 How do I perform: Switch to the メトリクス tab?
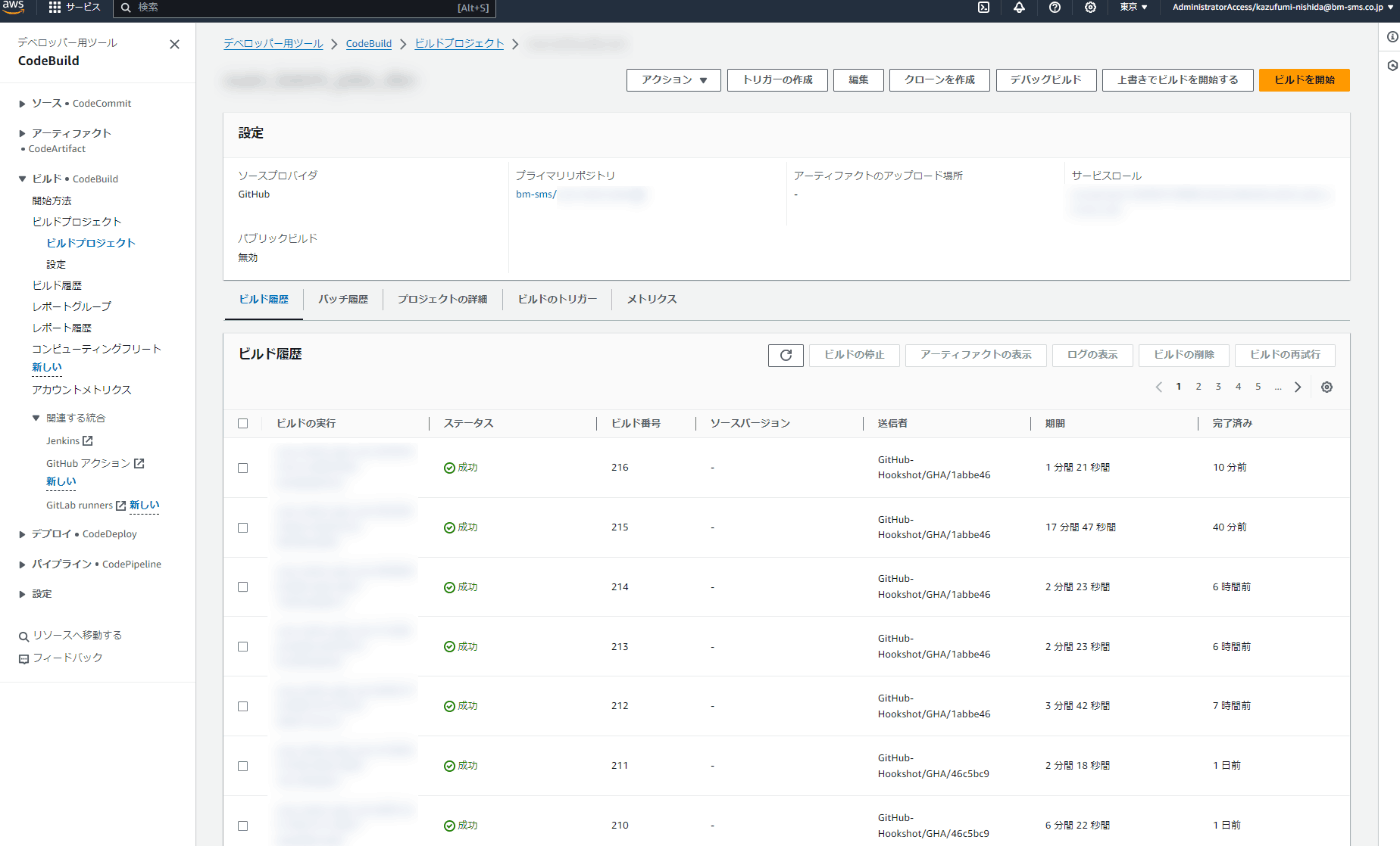click(651, 299)
